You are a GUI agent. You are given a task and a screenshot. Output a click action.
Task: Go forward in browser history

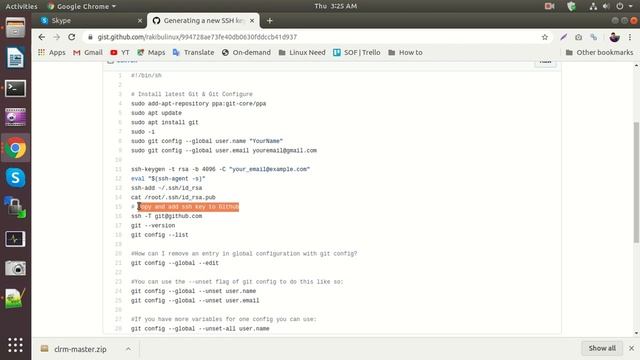[56, 37]
